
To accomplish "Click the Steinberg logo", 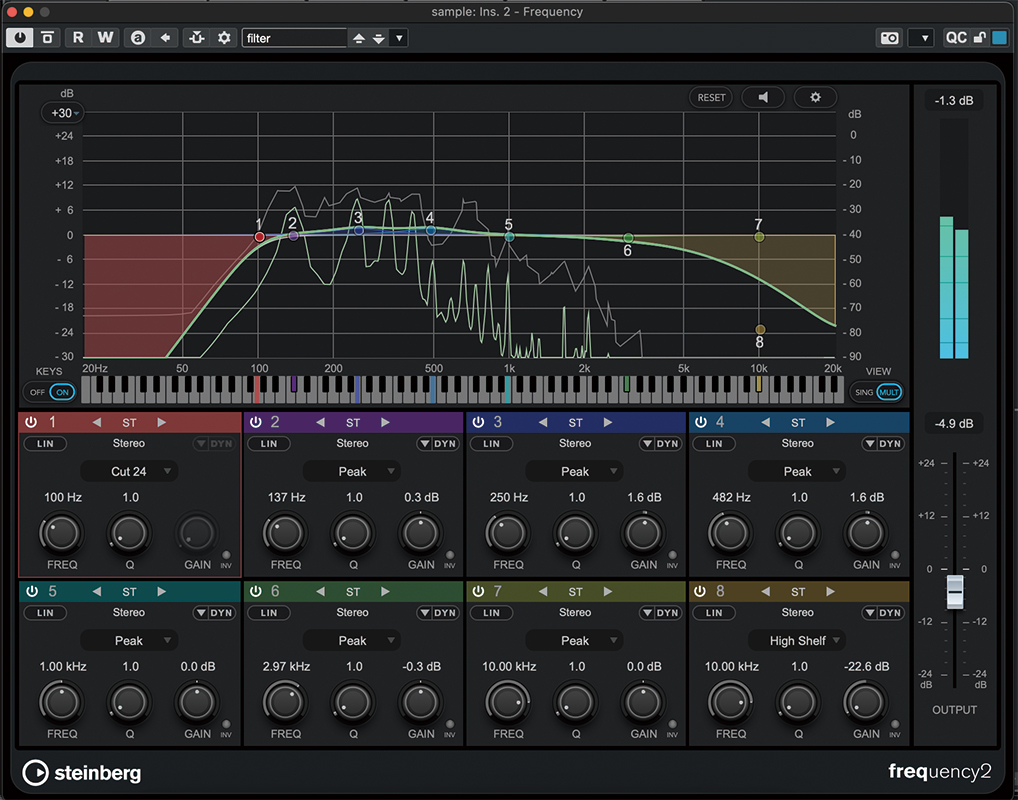I will (82, 773).
